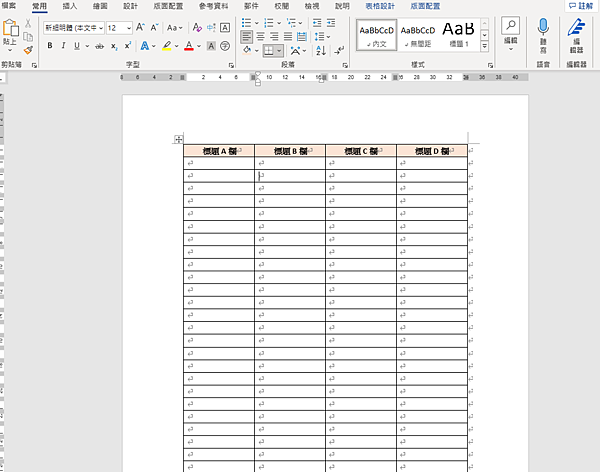Open the borders dropdown arrow

point(279,51)
